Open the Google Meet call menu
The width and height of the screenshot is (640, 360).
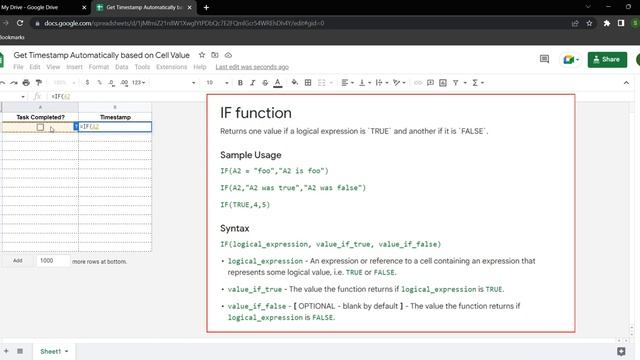click(571, 60)
